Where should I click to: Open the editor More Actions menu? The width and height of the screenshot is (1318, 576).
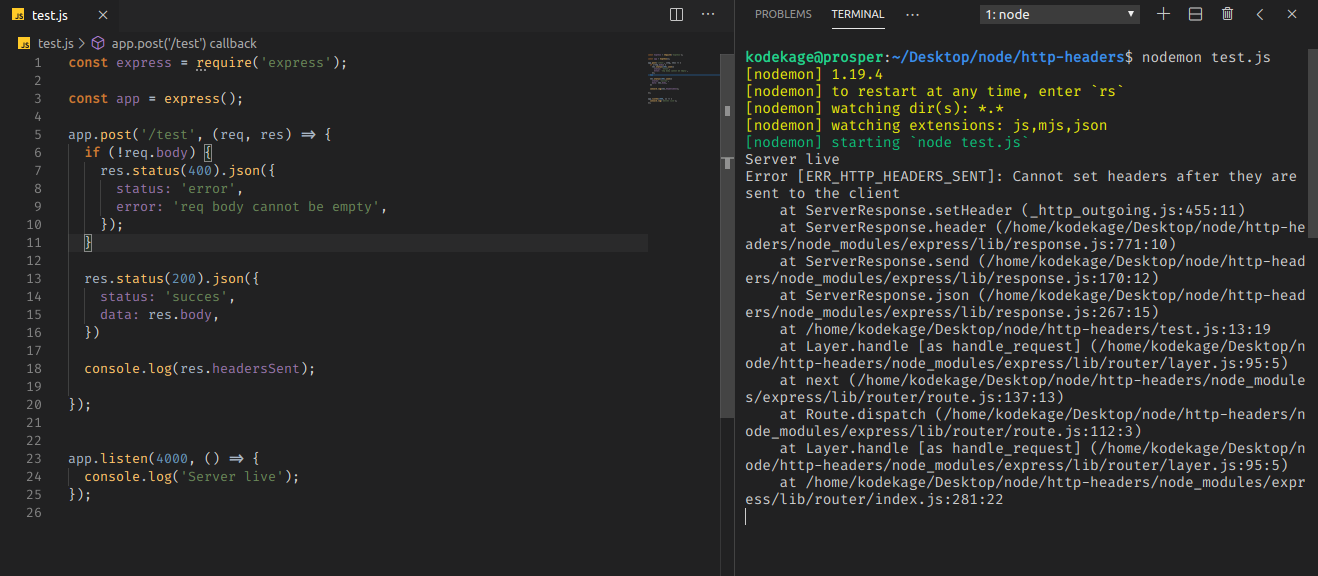(x=708, y=15)
